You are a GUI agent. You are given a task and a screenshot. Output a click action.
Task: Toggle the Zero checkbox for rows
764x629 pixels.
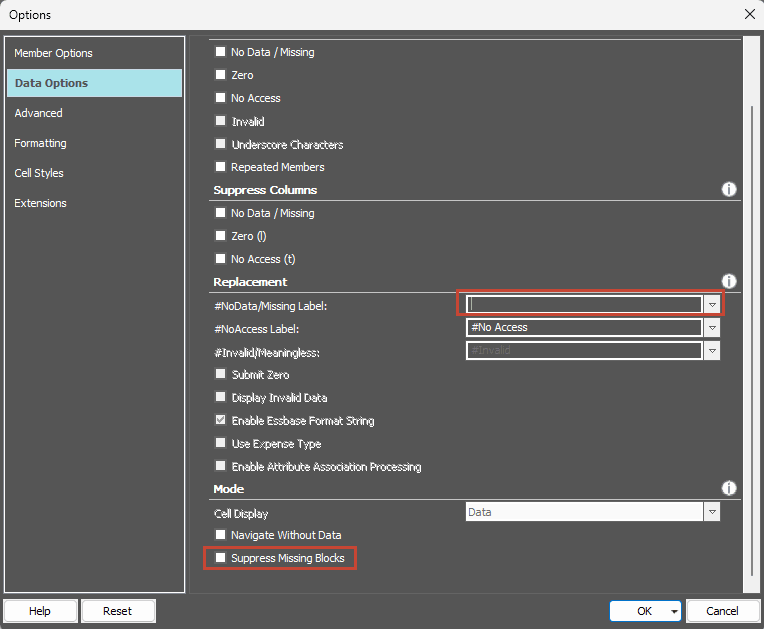(220, 75)
